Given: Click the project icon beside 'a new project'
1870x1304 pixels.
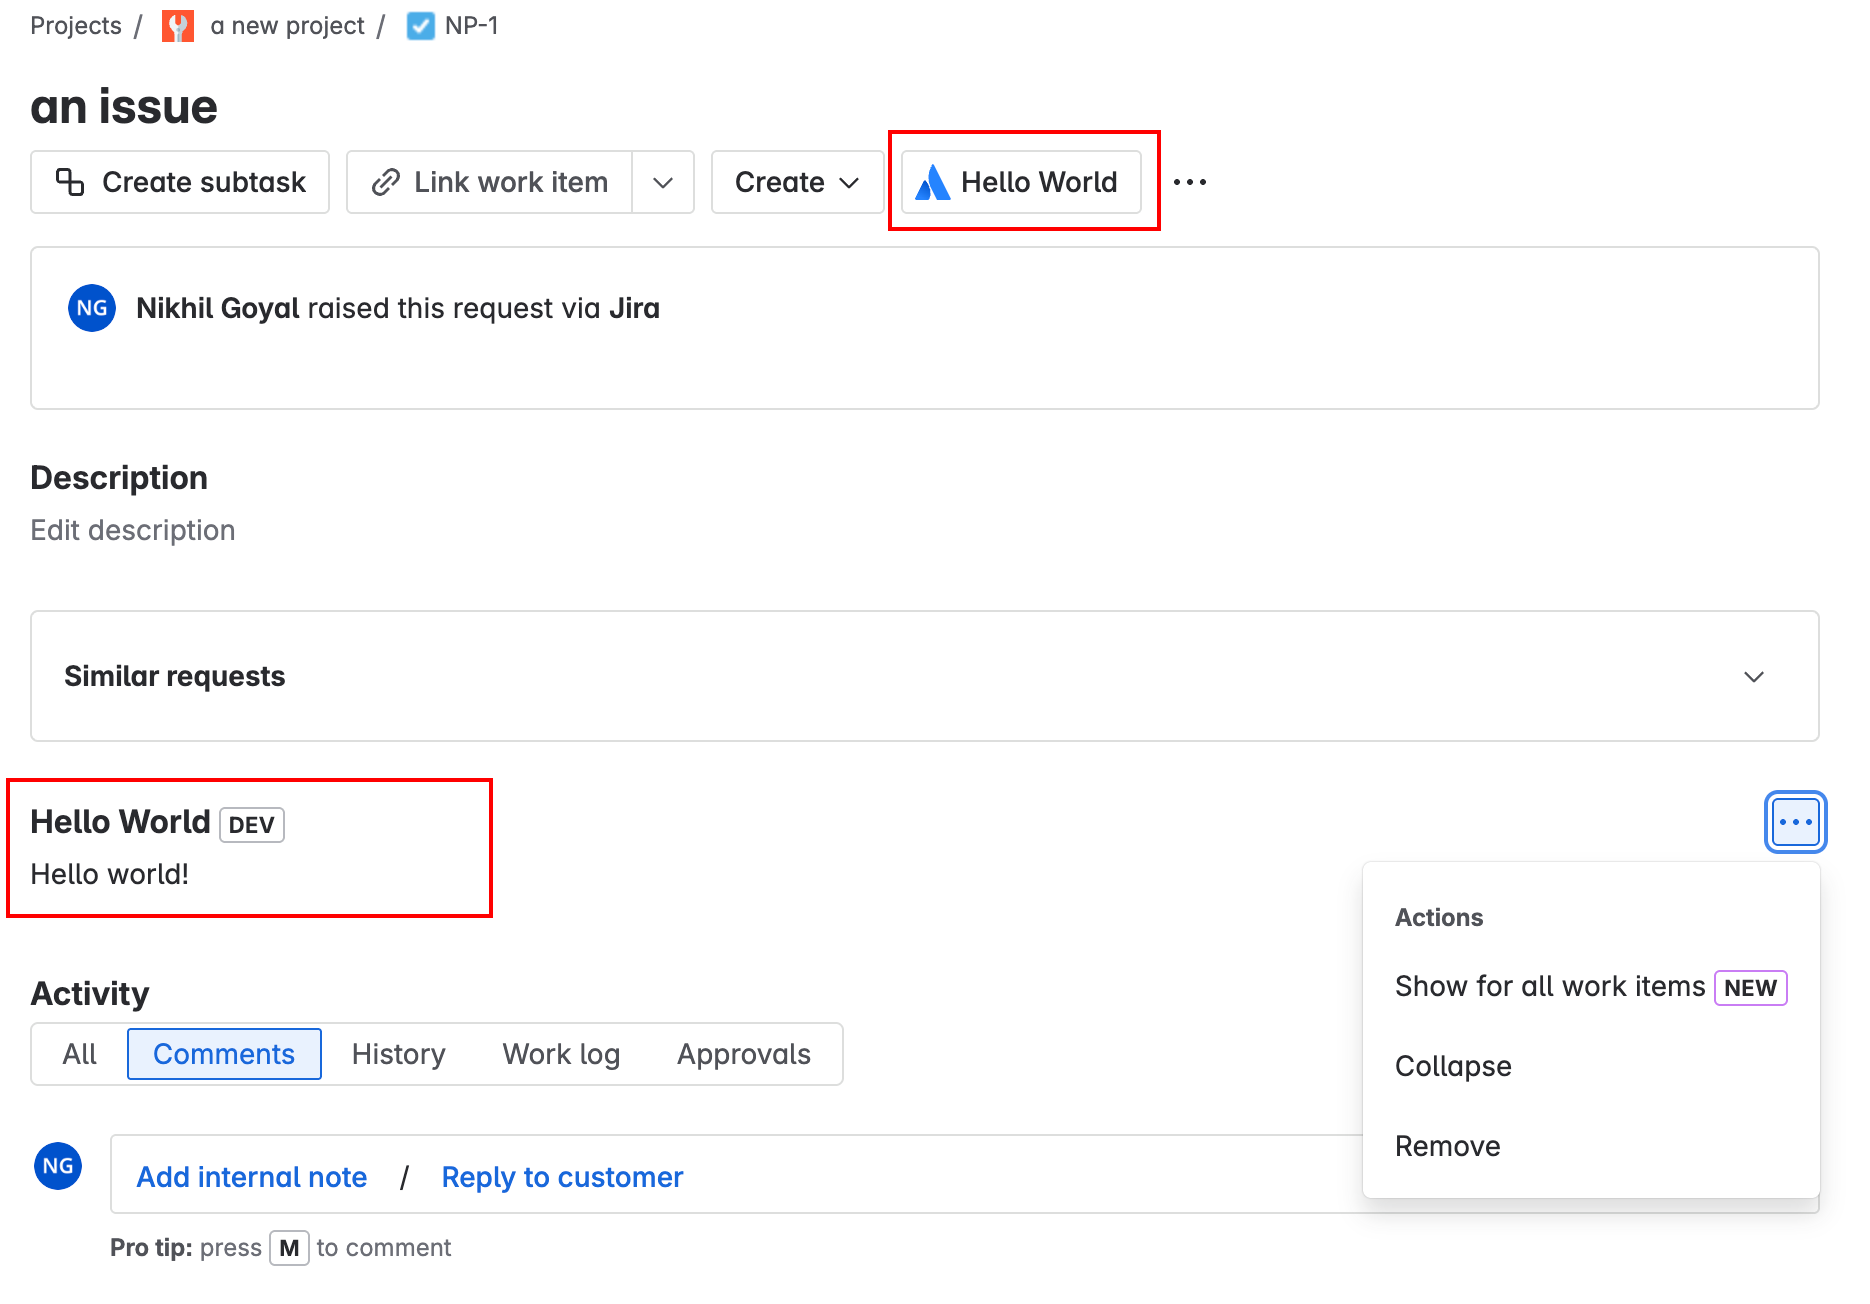Looking at the screenshot, I should pyautogui.click(x=177, y=26).
